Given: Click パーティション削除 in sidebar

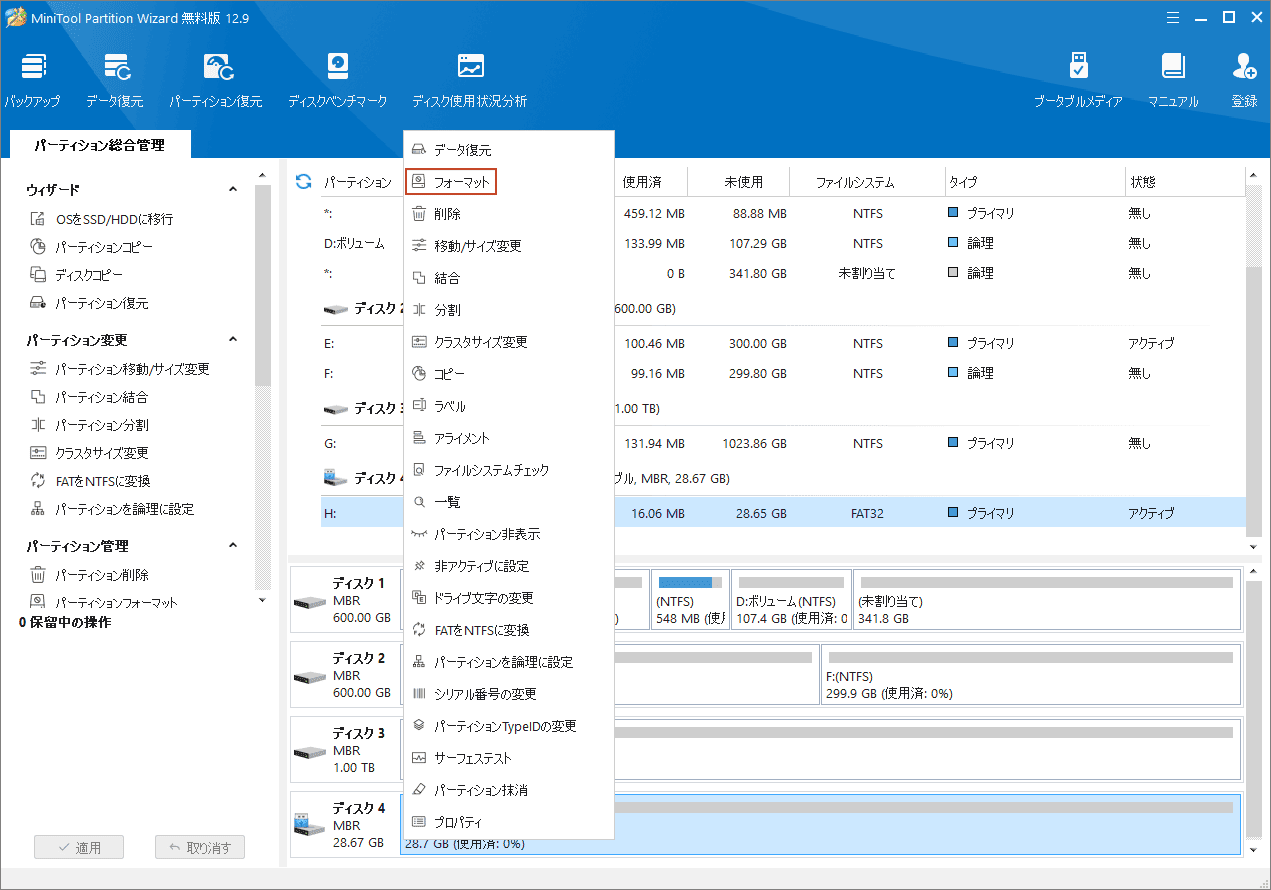Looking at the screenshot, I should (89, 575).
